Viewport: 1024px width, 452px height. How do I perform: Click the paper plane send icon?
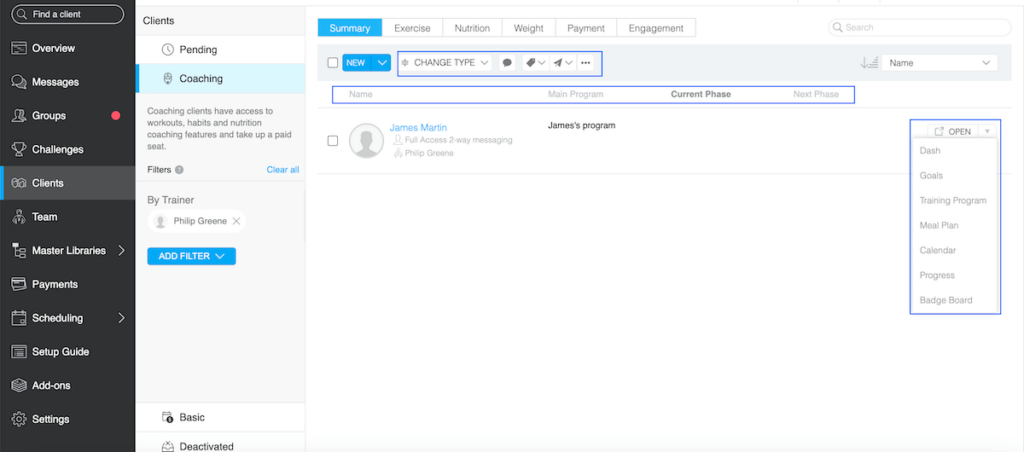(x=560, y=63)
